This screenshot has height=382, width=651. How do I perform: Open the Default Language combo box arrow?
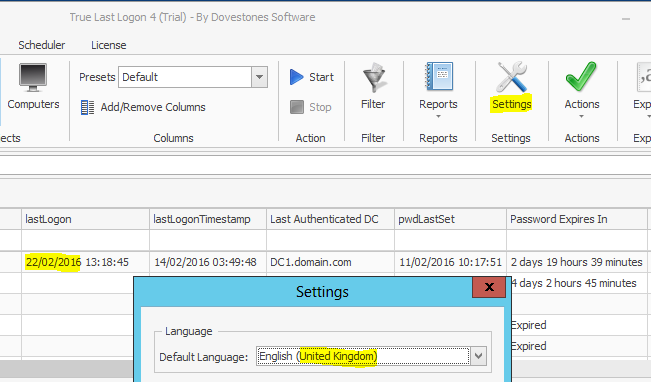tap(479, 356)
